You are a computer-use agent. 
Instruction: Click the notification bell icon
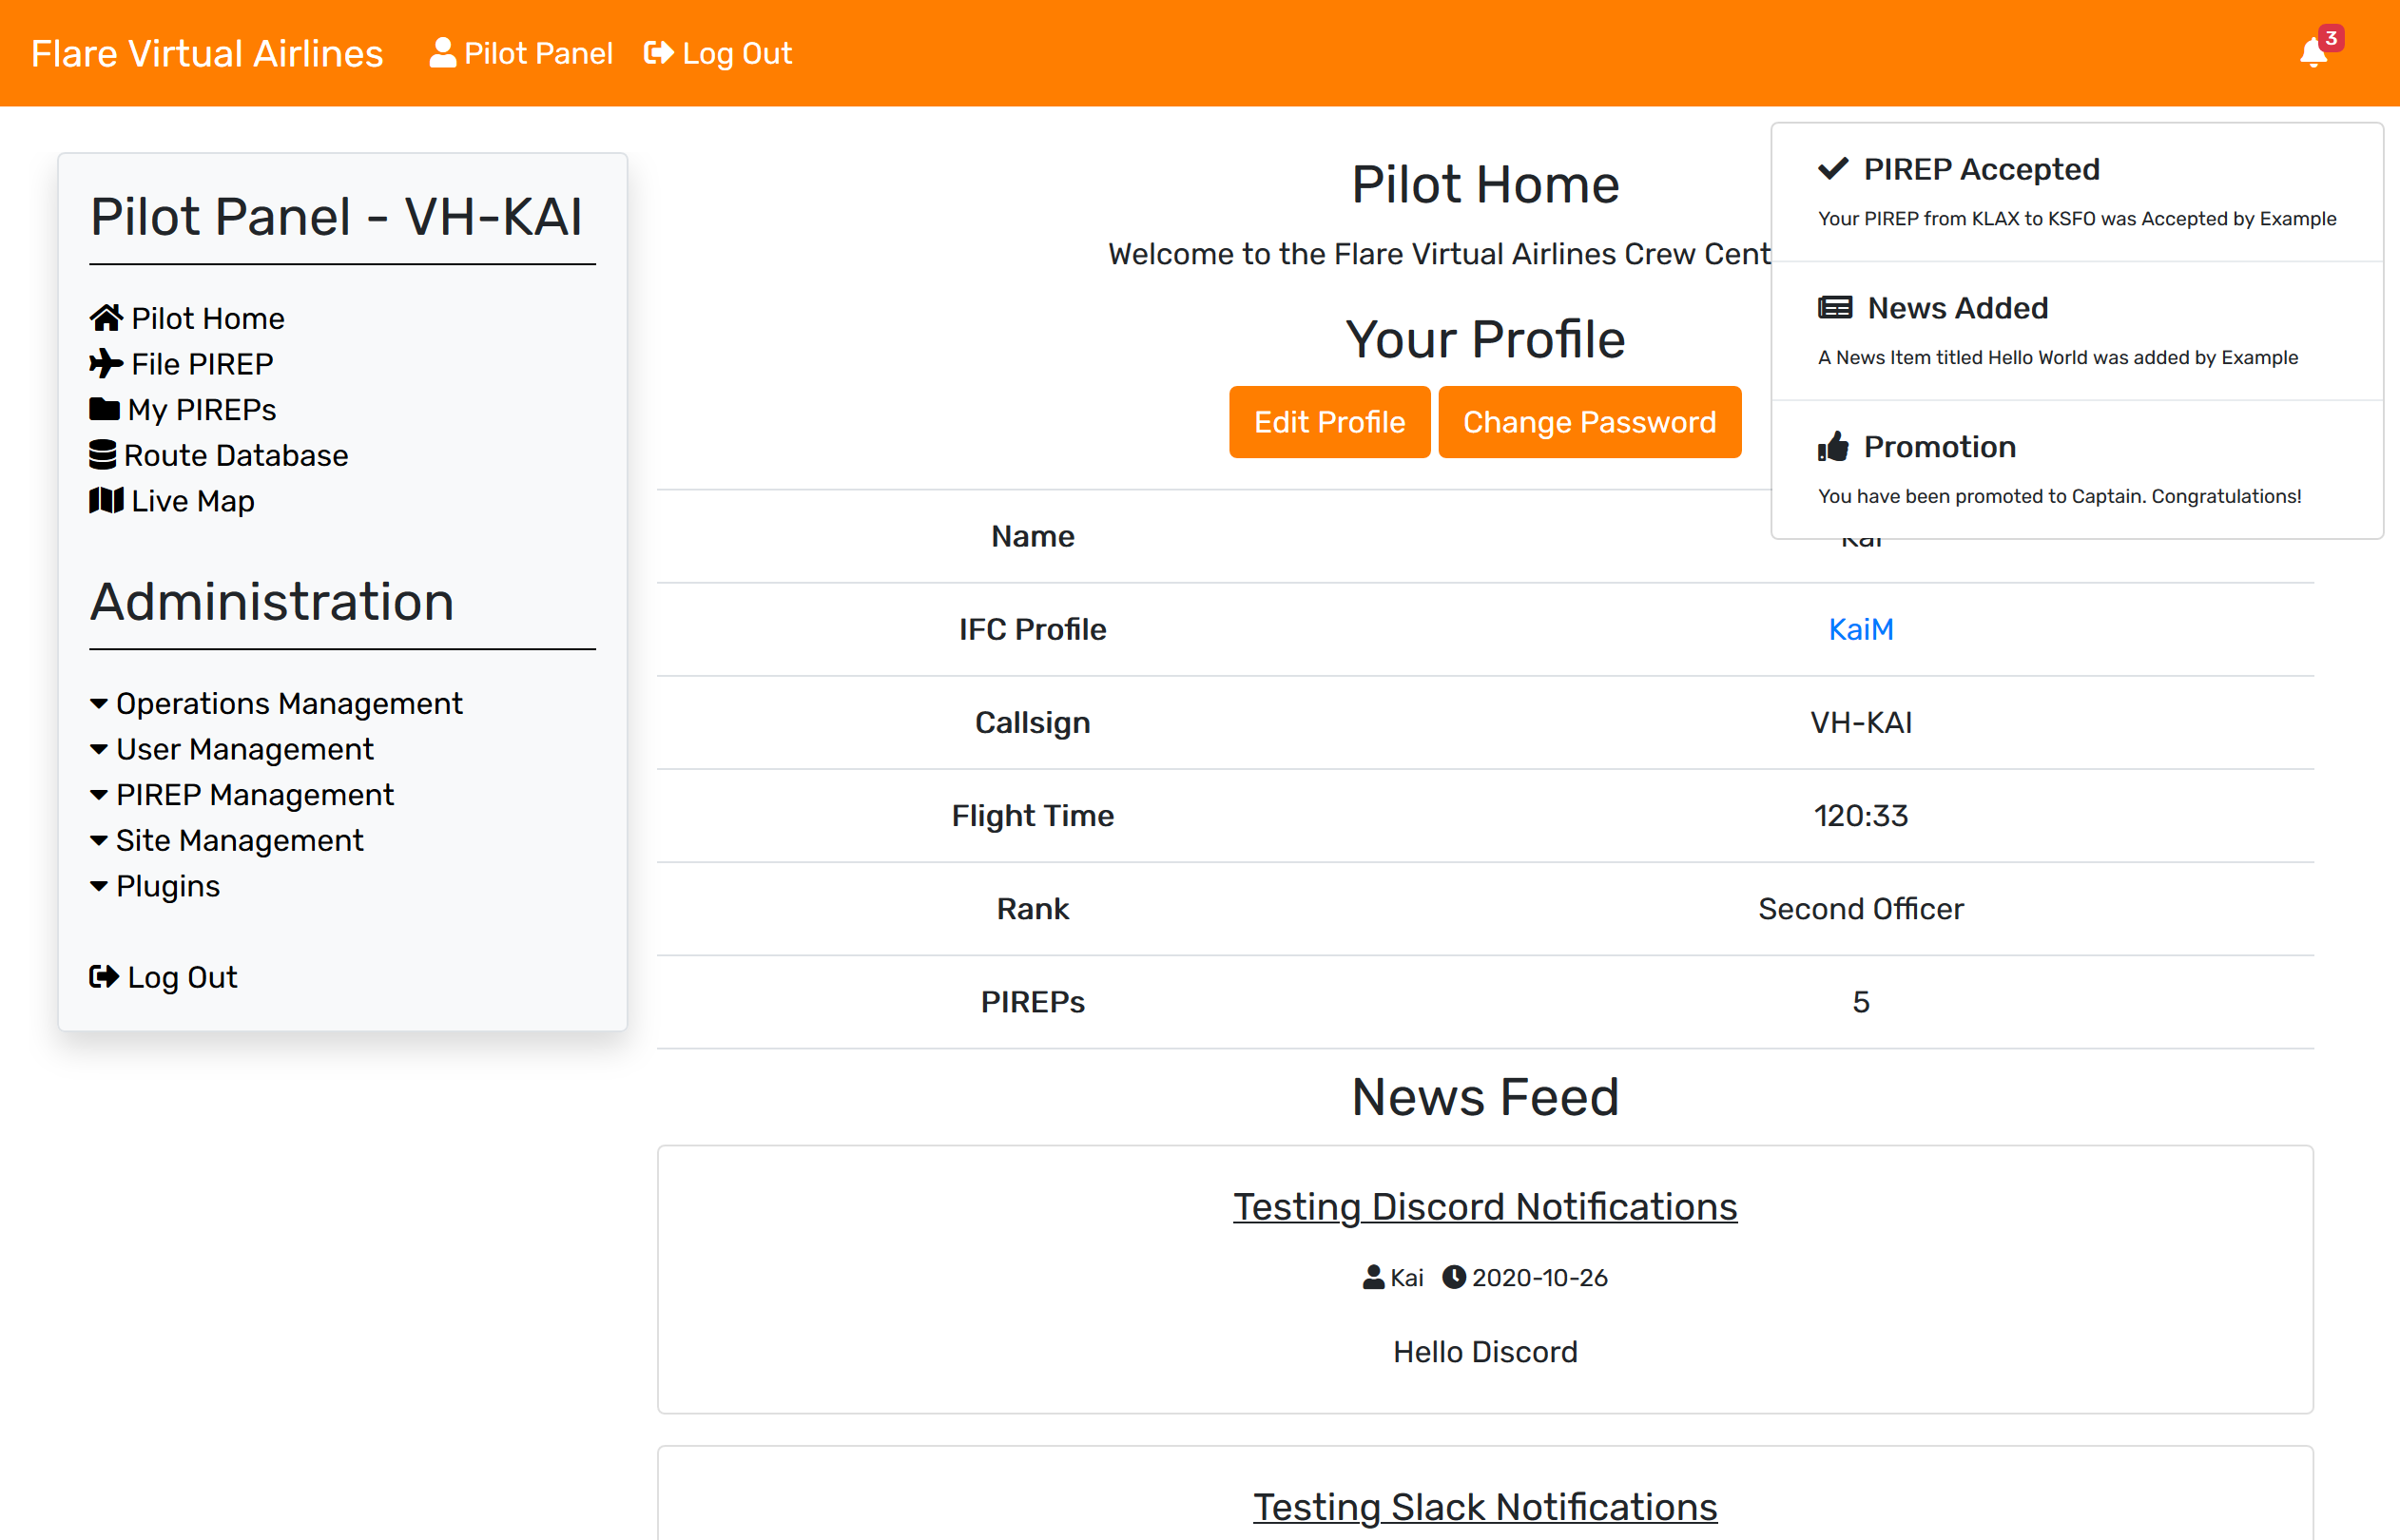2313,53
